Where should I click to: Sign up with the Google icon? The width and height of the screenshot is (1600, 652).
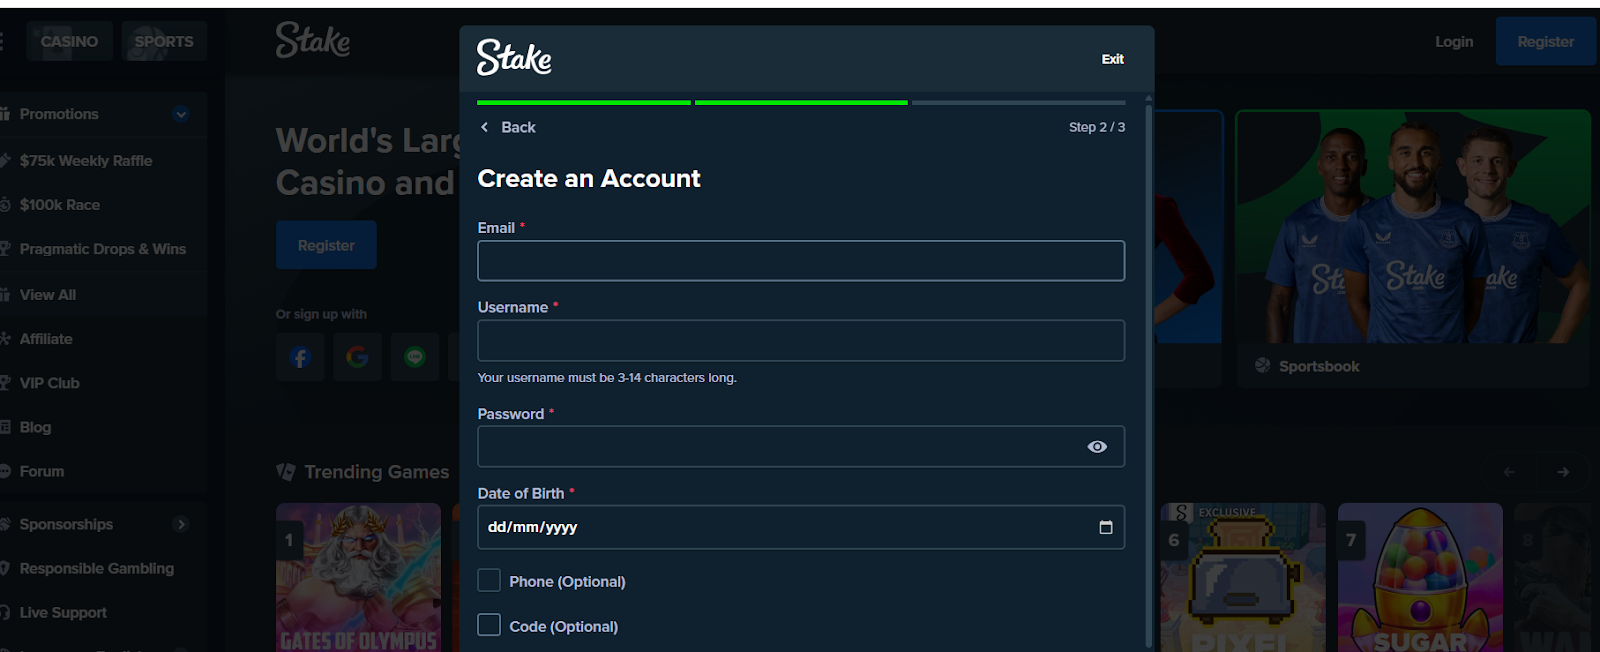(x=357, y=357)
